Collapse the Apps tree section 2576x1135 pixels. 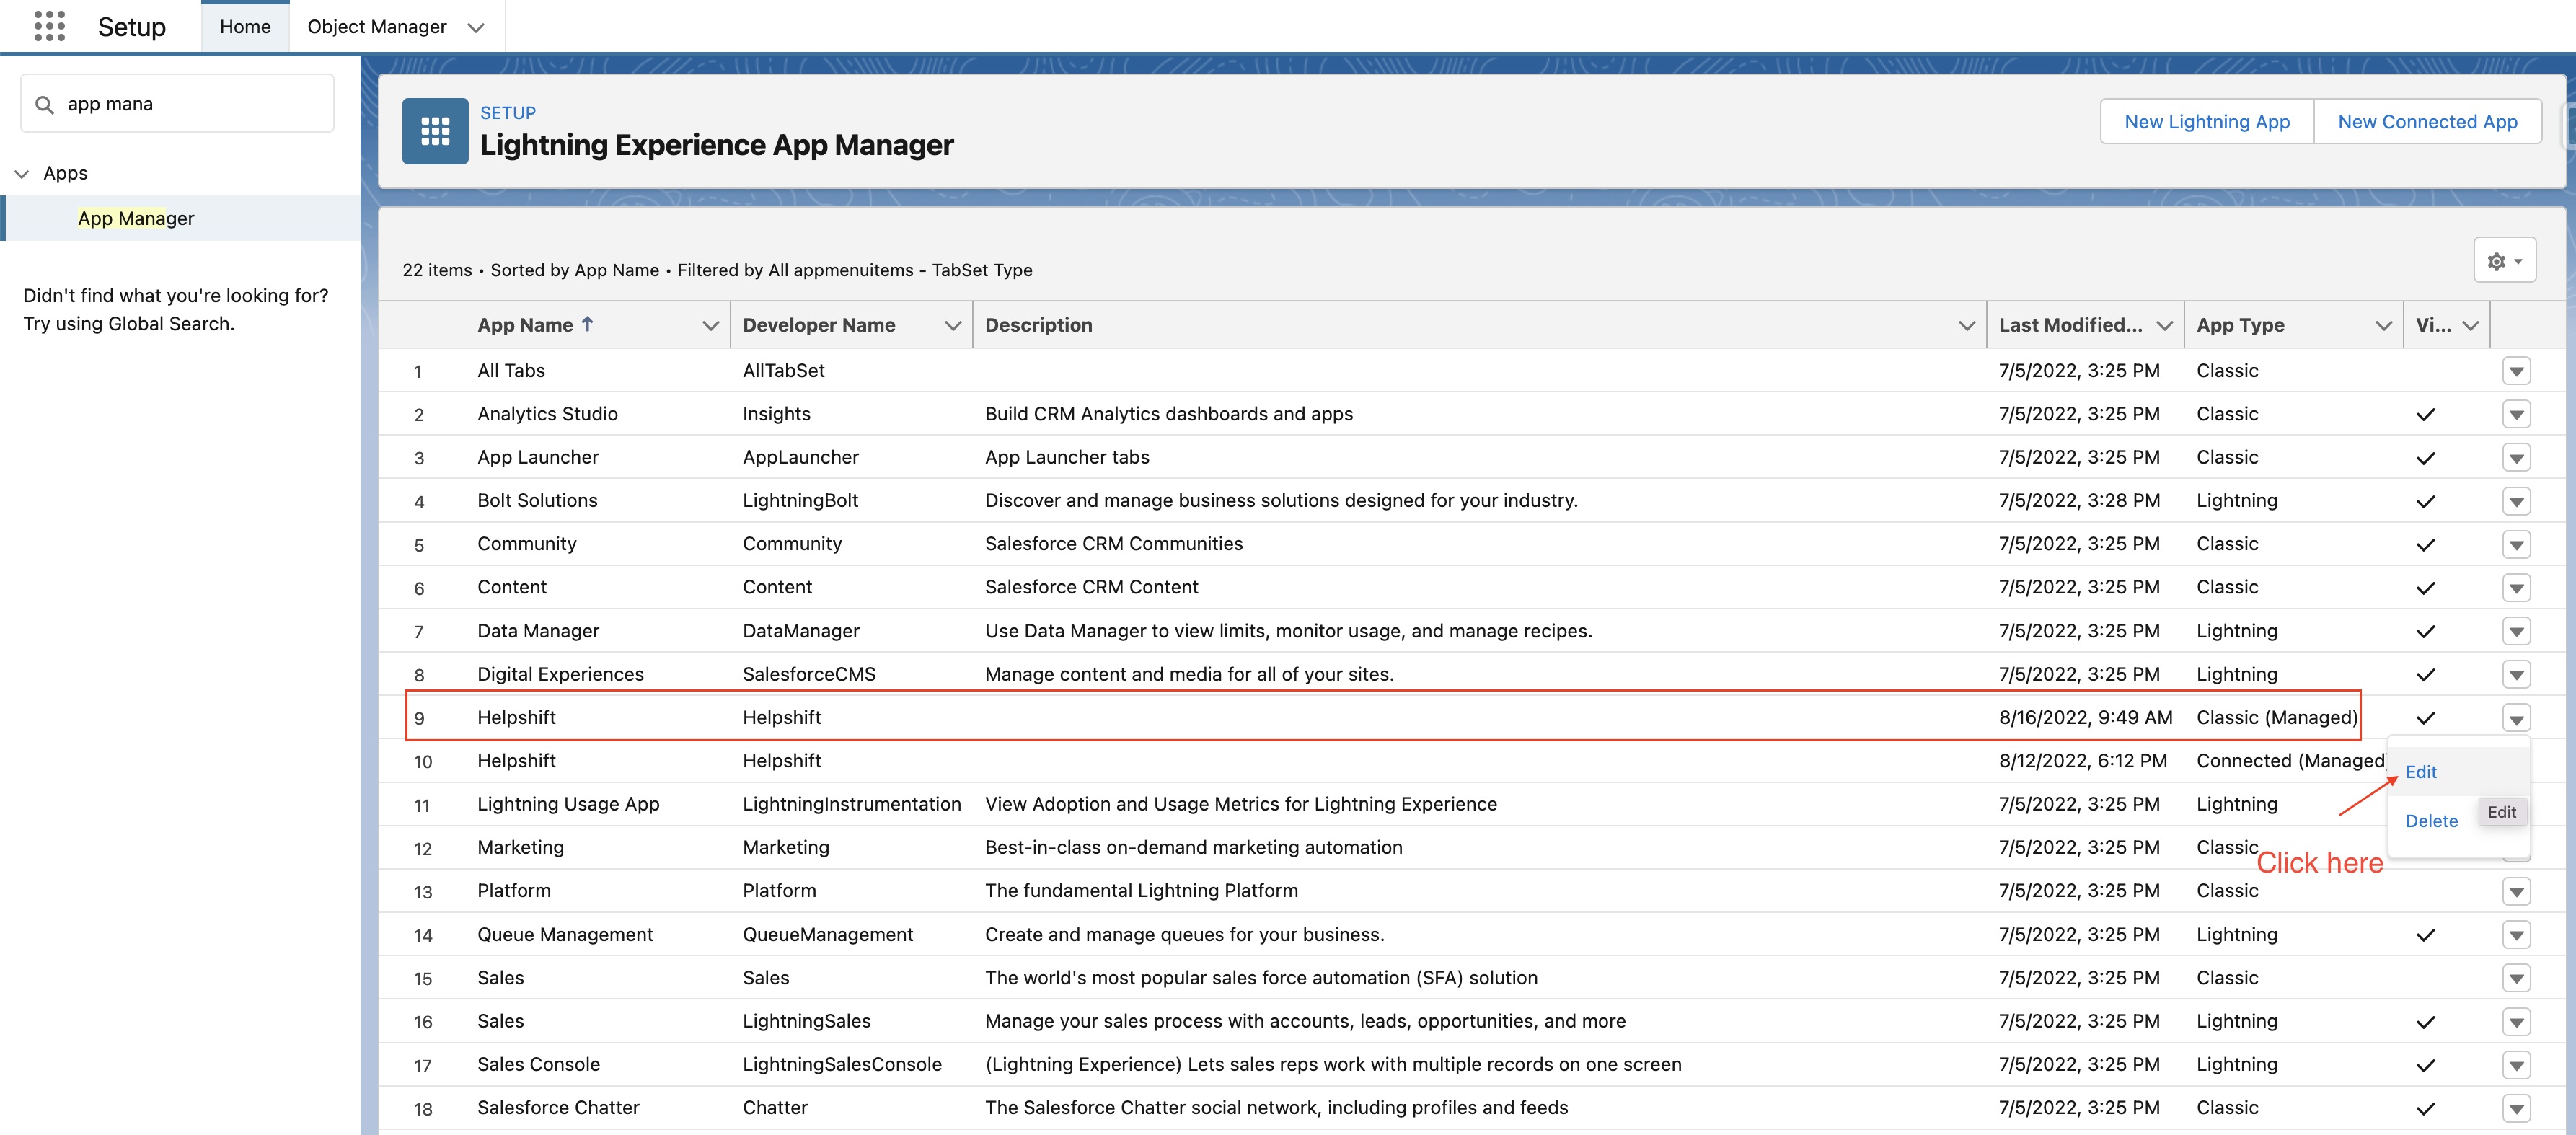pyautogui.click(x=22, y=174)
